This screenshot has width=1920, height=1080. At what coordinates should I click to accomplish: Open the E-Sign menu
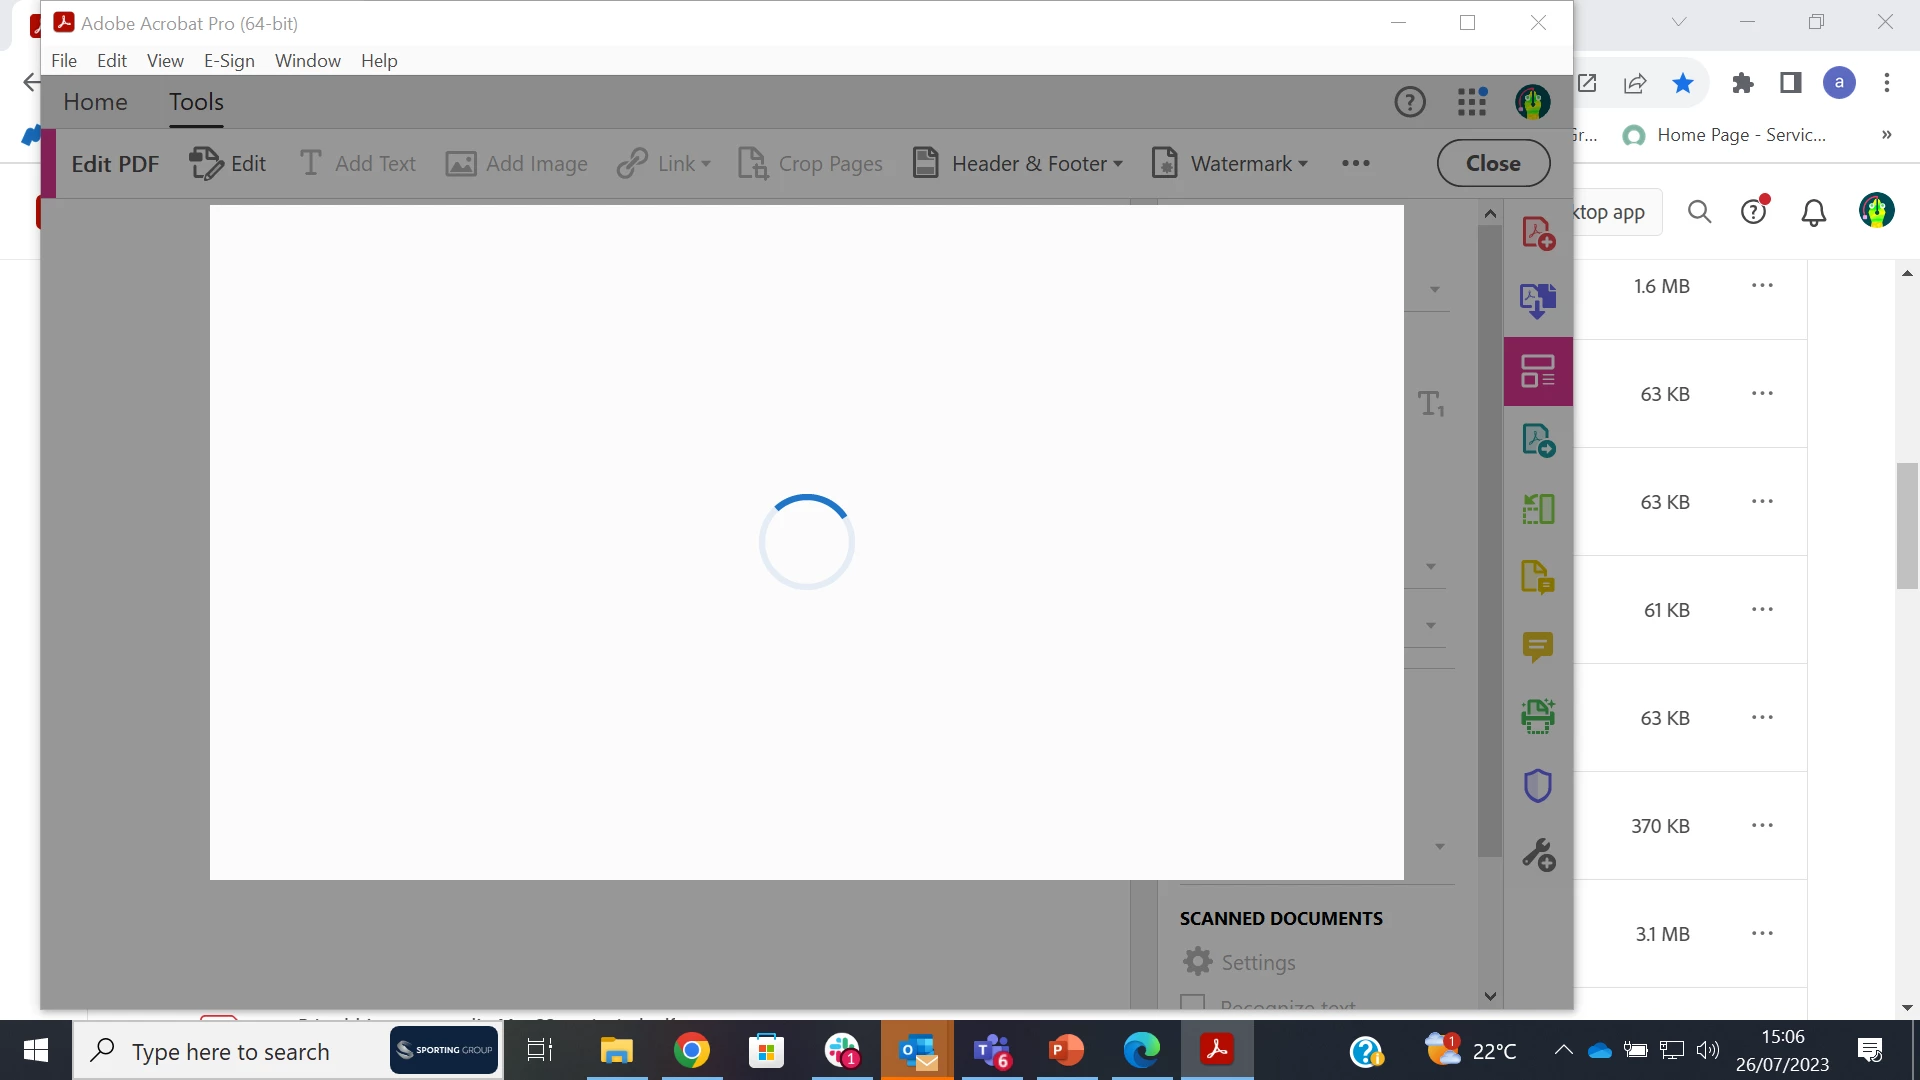pos(229,60)
